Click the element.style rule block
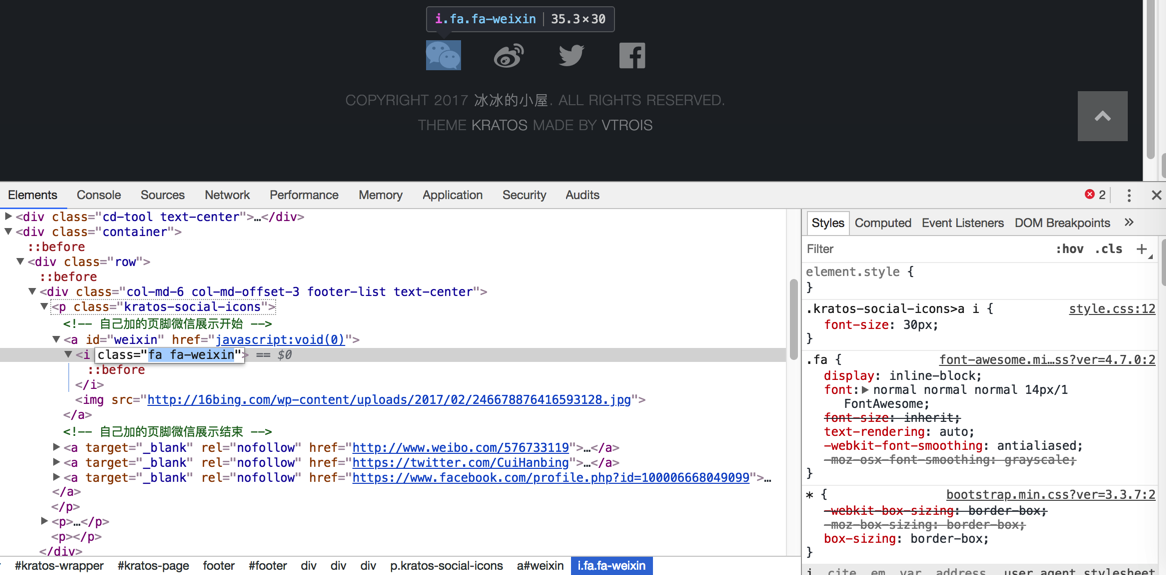Screen dimensions: 1166x575 click(x=981, y=280)
